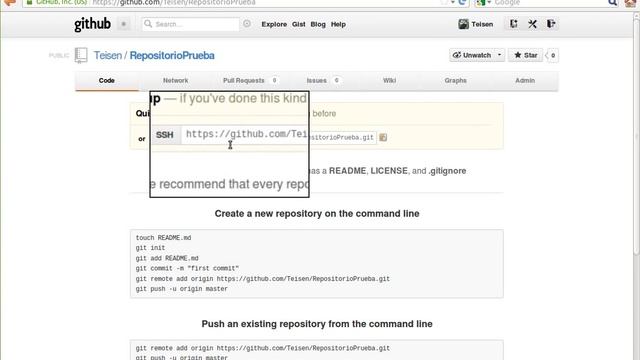Click 'git remote add origin' line in first code block
Viewport: 640px width, 360px height.
[262, 278]
